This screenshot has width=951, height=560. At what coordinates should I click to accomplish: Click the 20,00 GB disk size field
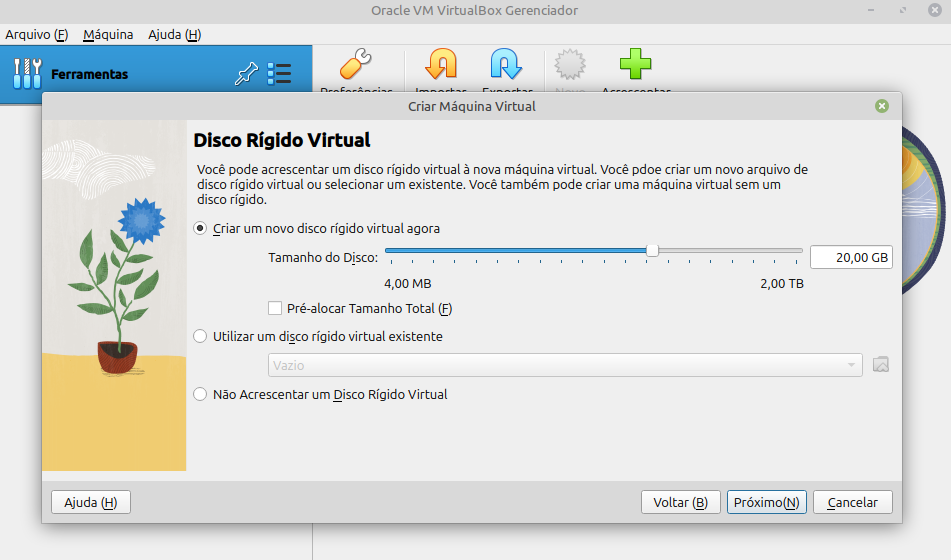click(850, 257)
